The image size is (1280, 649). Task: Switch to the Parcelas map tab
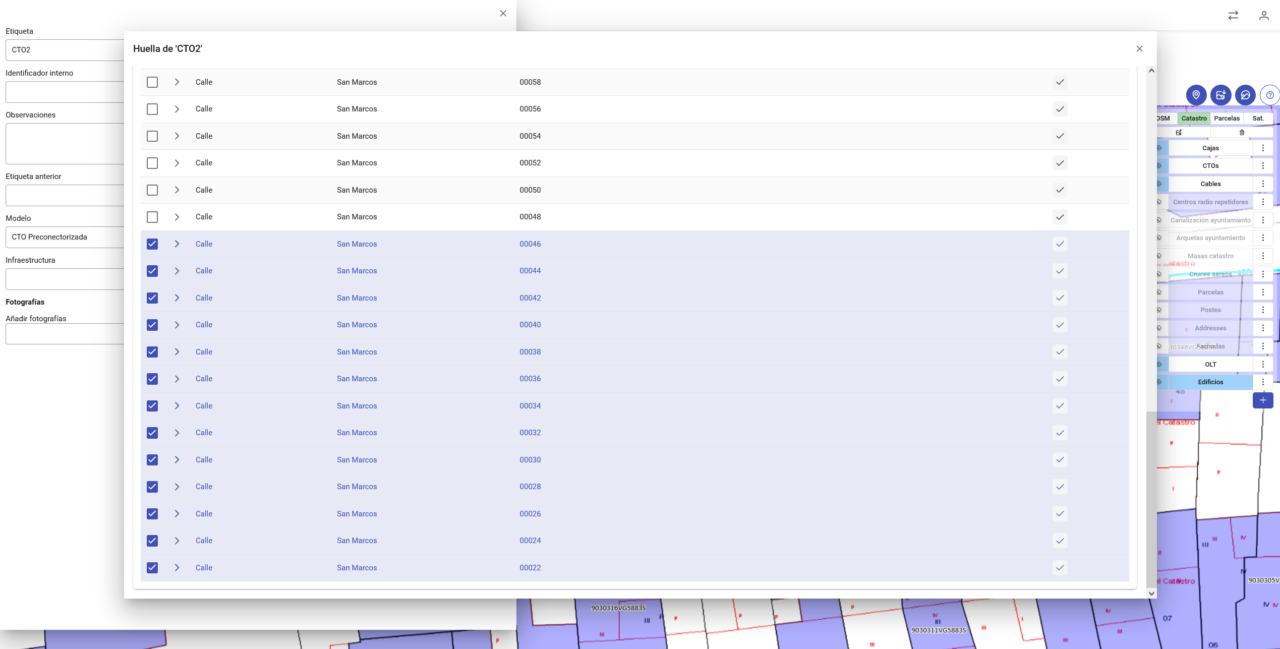tap(1228, 117)
